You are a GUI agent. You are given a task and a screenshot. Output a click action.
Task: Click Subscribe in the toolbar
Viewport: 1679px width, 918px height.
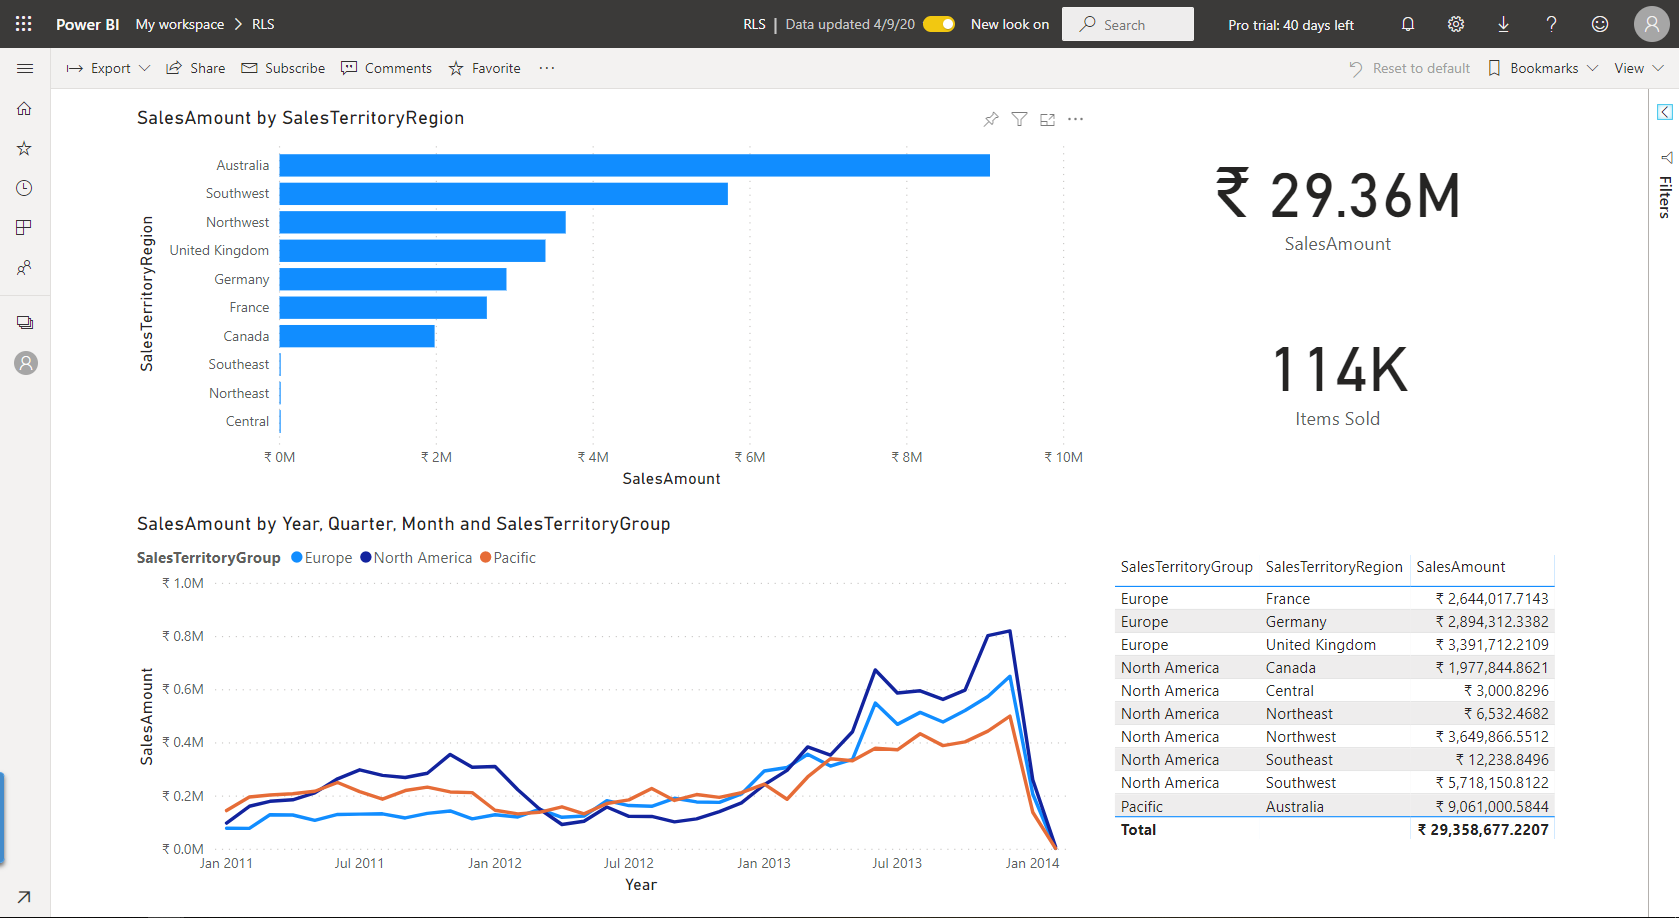click(x=283, y=68)
